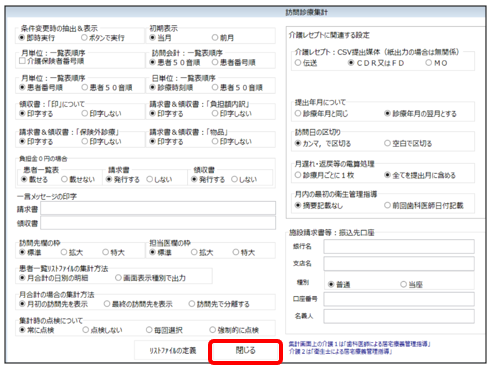The width and height of the screenshot is (493, 368).
Task: Select 患者番号順 under 訪問会計：一覧表順序
Action: pyautogui.click(x=215, y=62)
